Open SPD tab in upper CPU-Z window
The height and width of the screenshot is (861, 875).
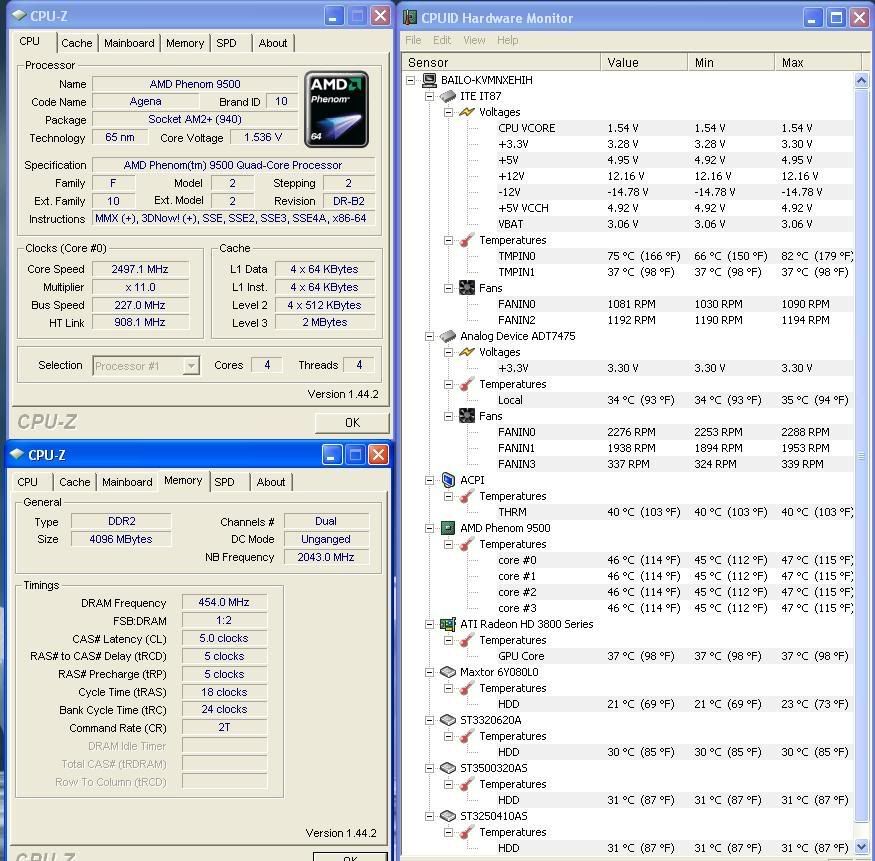[x=227, y=43]
